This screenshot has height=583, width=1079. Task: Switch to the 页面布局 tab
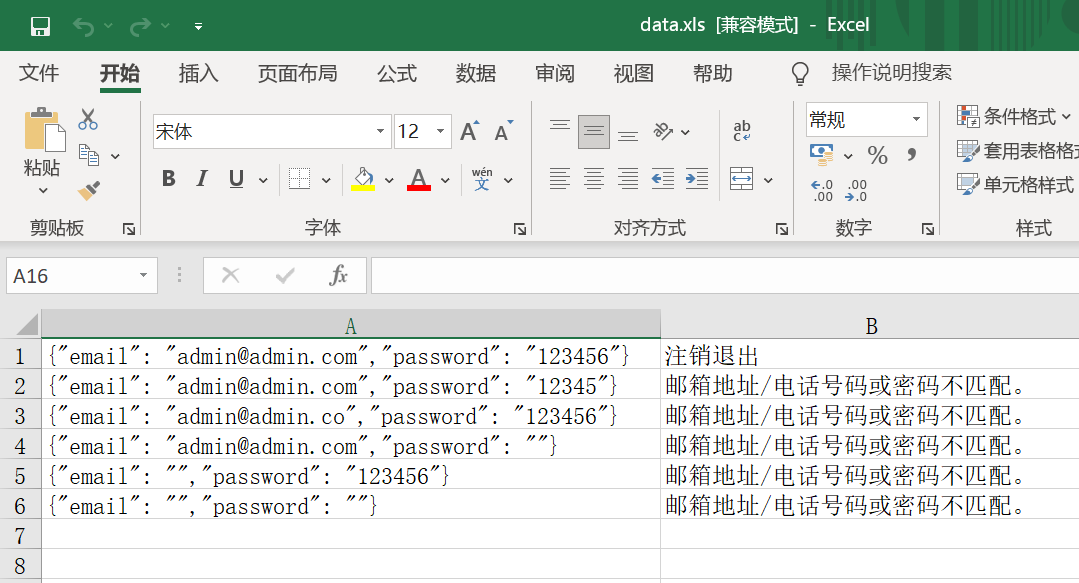coord(297,73)
